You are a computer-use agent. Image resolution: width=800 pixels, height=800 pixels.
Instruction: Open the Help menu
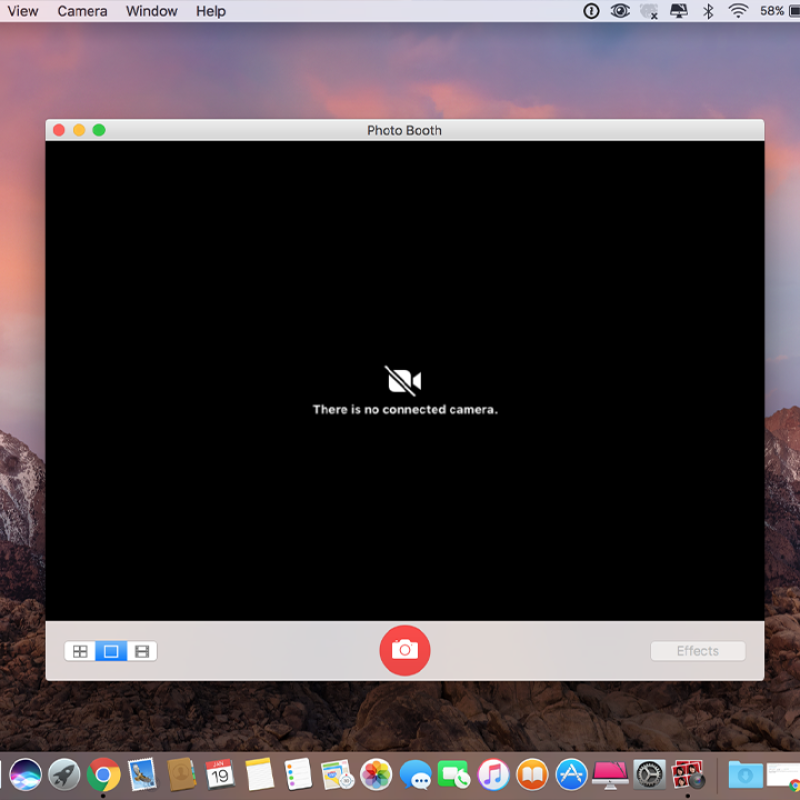(211, 11)
